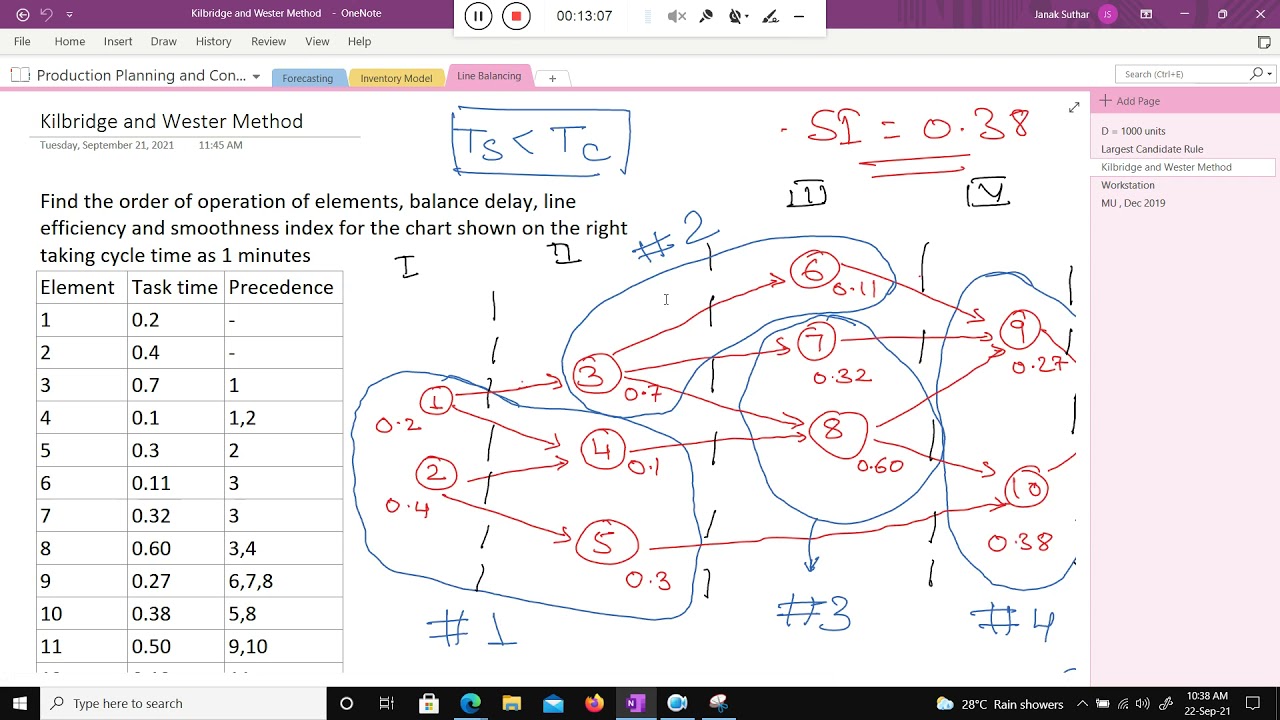Open the Insert ribbon tab
Screen dimensions: 1280x720
118,41
